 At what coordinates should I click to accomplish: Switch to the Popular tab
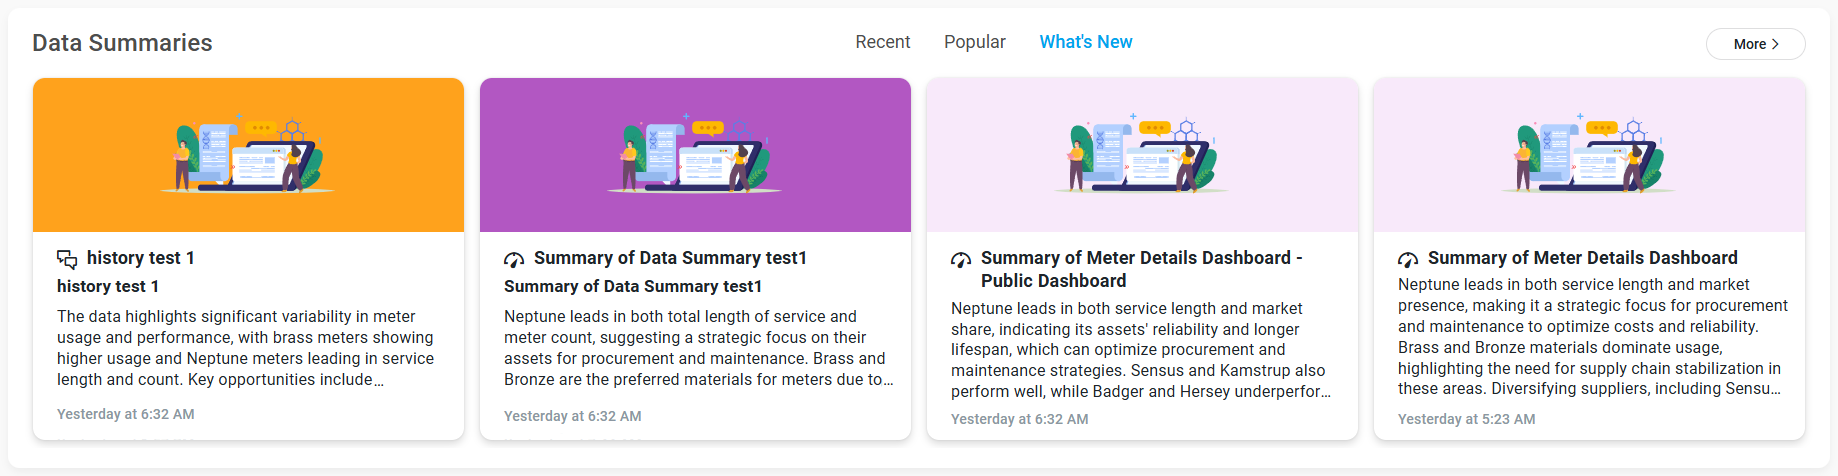click(974, 42)
